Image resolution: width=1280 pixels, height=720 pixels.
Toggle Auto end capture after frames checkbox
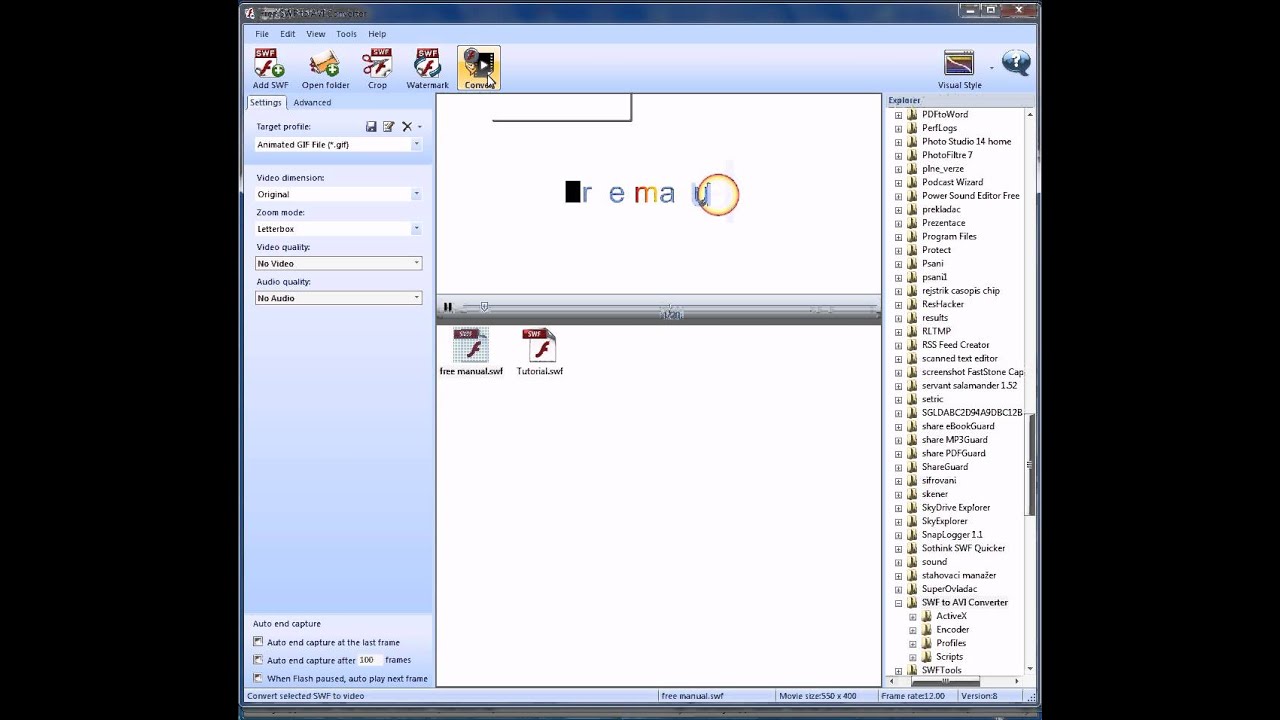coord(258,660)
